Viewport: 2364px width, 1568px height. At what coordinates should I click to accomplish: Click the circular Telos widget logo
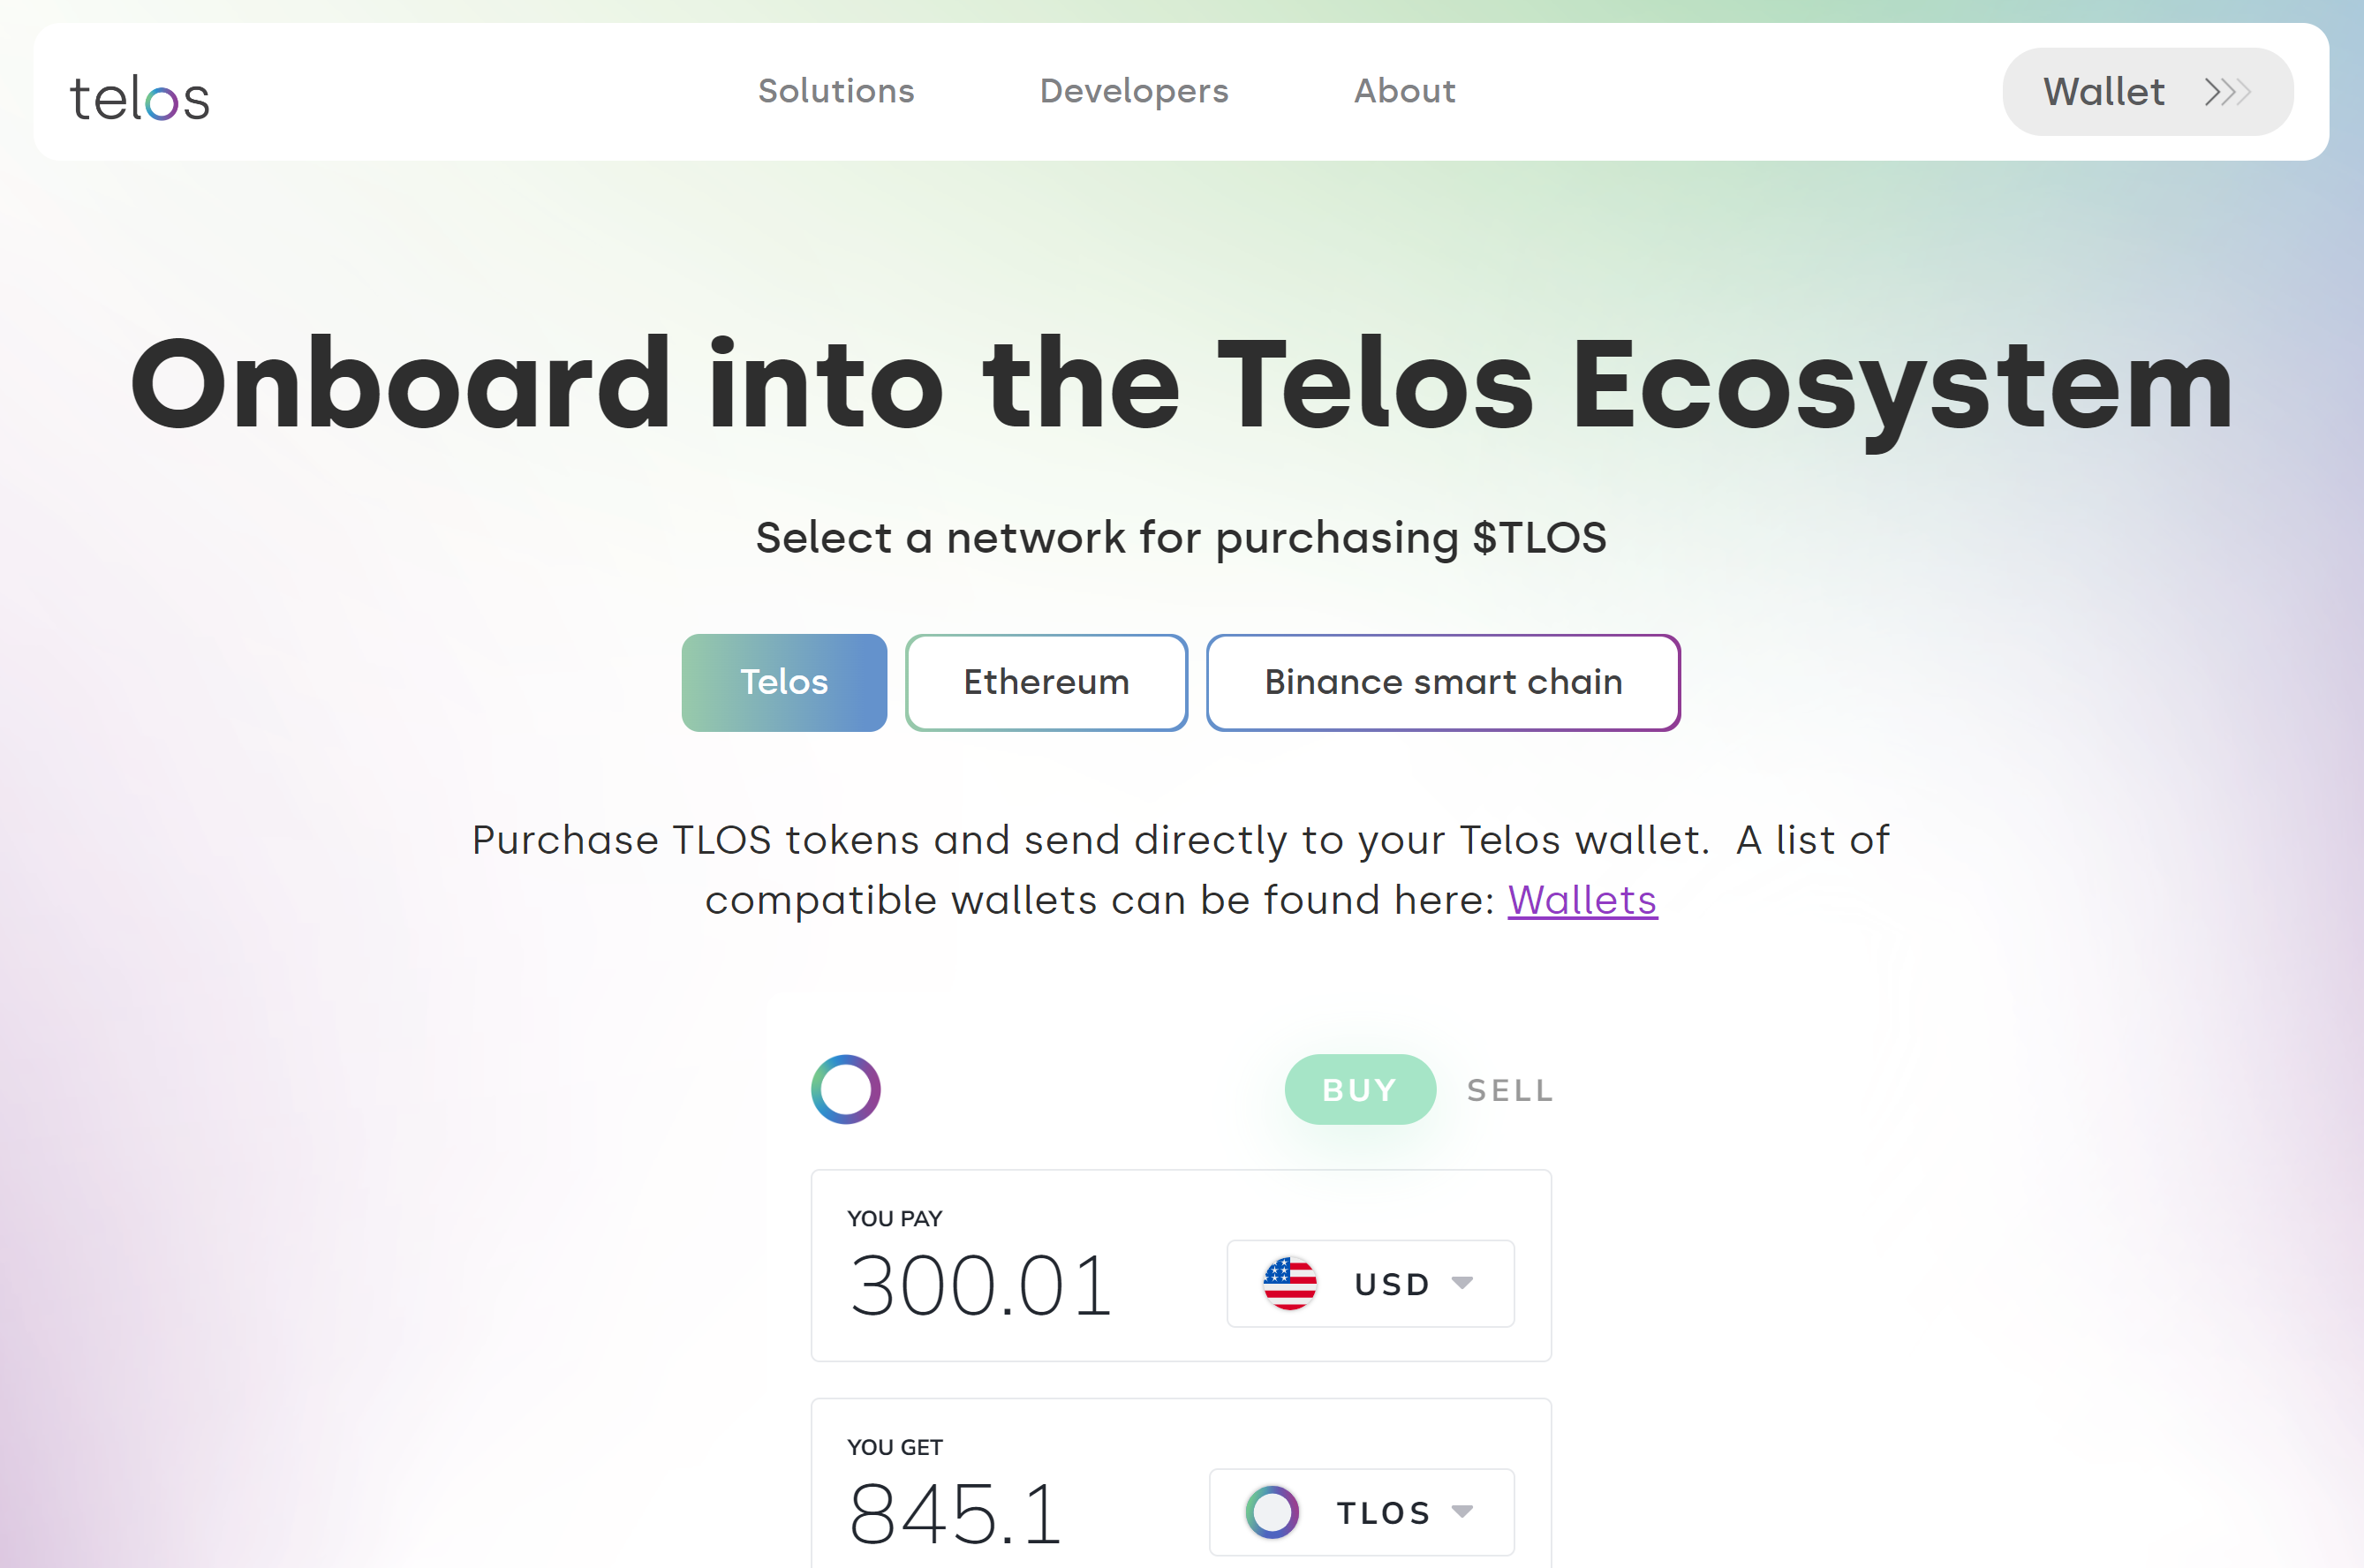[845, 1090]
